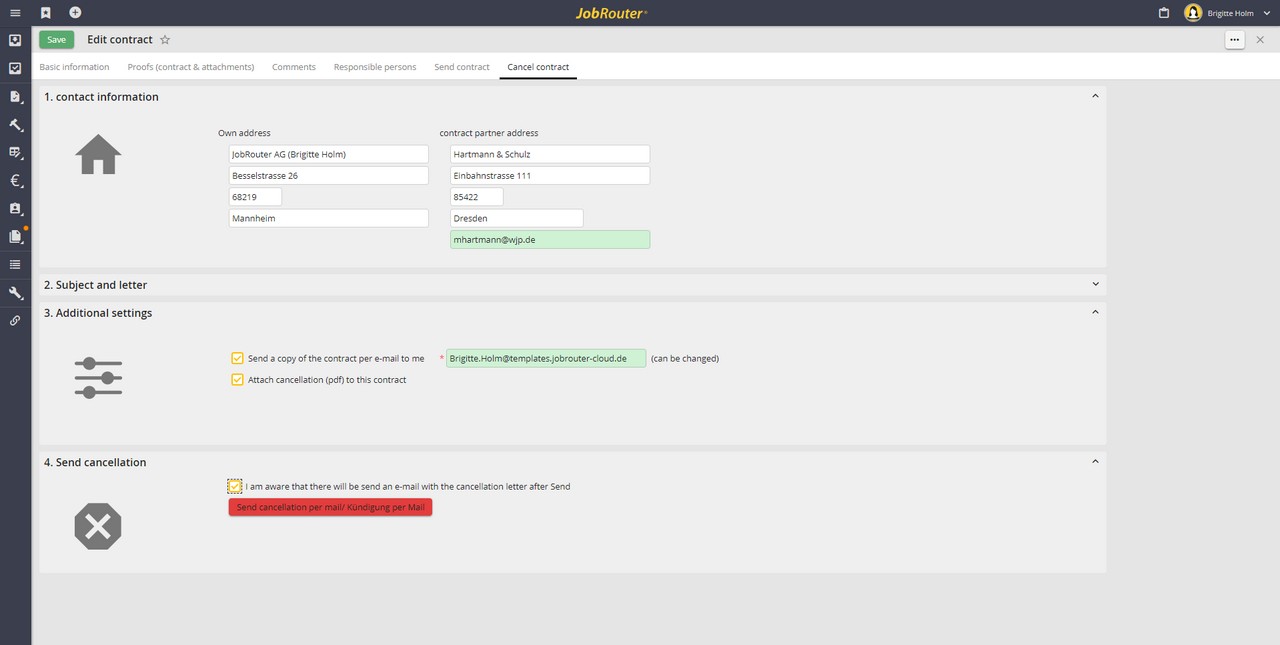1280x645 pixels.
Task: Open the gavel icon in the sidebar
Action: (15, 125)
